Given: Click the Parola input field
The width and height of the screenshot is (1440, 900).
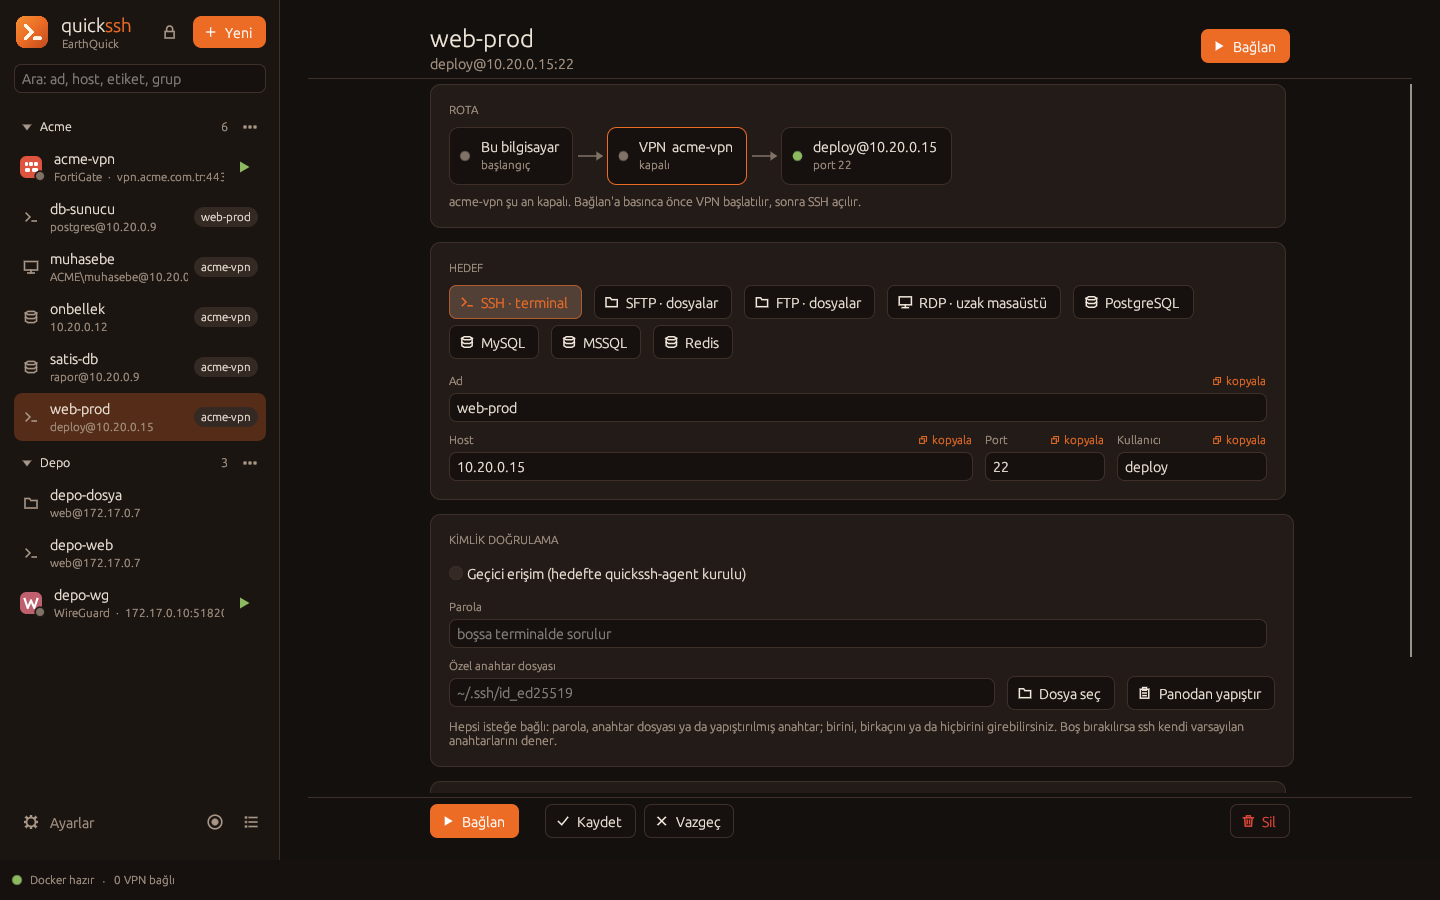Looking at the screenshot, I should [x=858, y=633].
